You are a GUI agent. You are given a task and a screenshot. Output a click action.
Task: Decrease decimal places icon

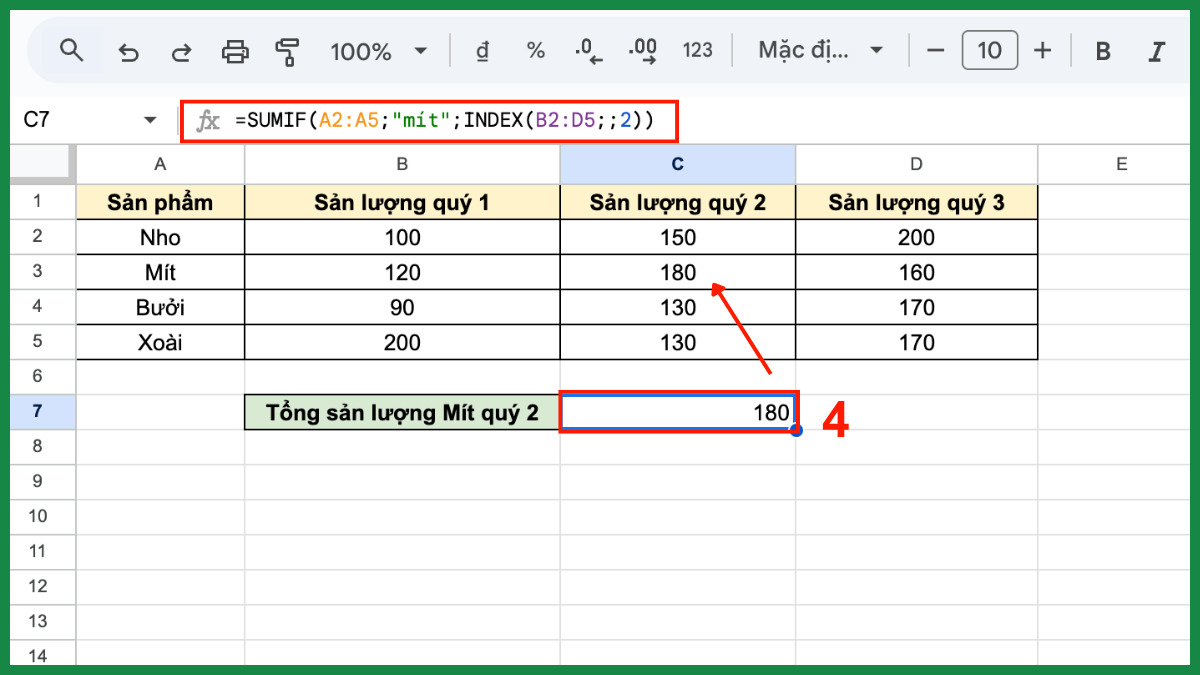(589, 51)
